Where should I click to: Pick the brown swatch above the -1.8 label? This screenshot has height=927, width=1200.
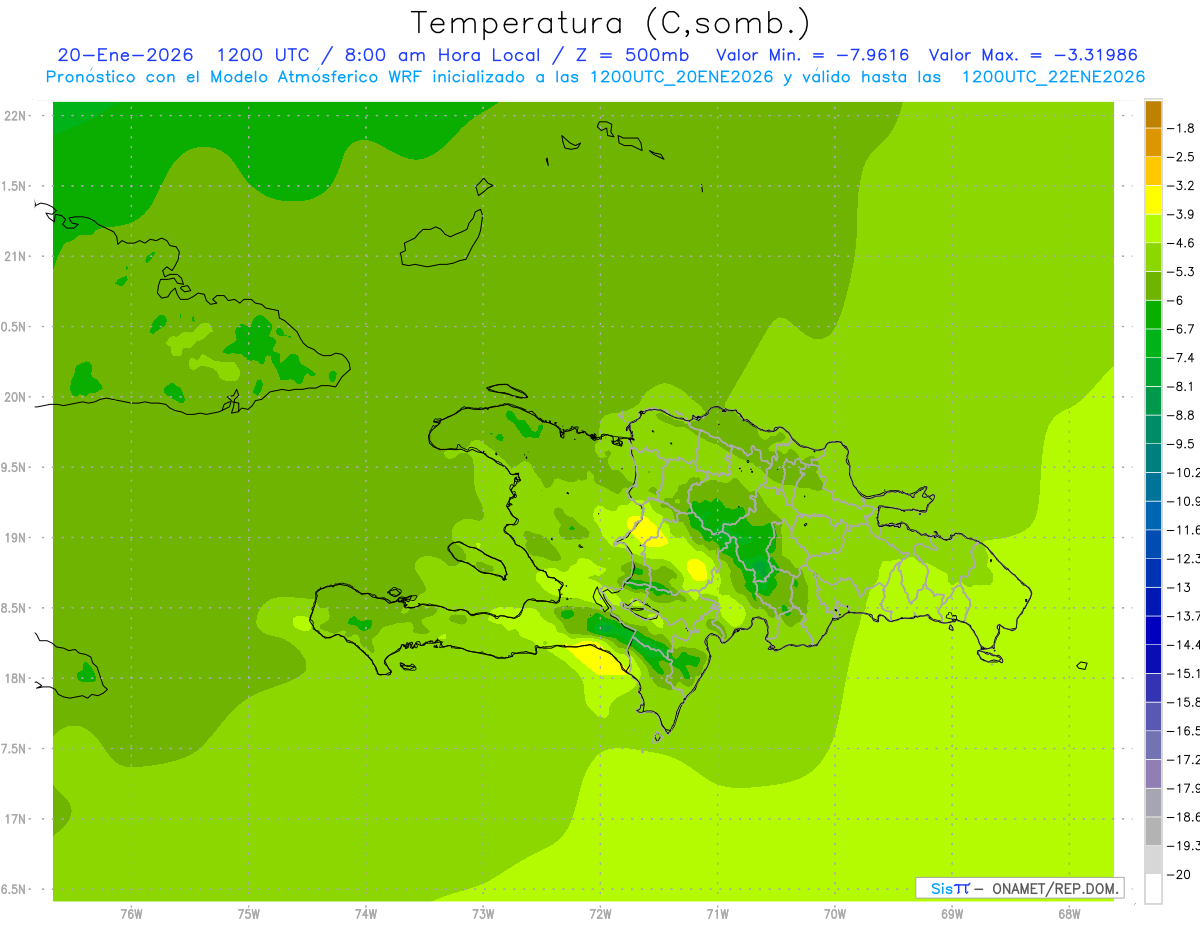pyautogui.click(x=1153, y=114)
